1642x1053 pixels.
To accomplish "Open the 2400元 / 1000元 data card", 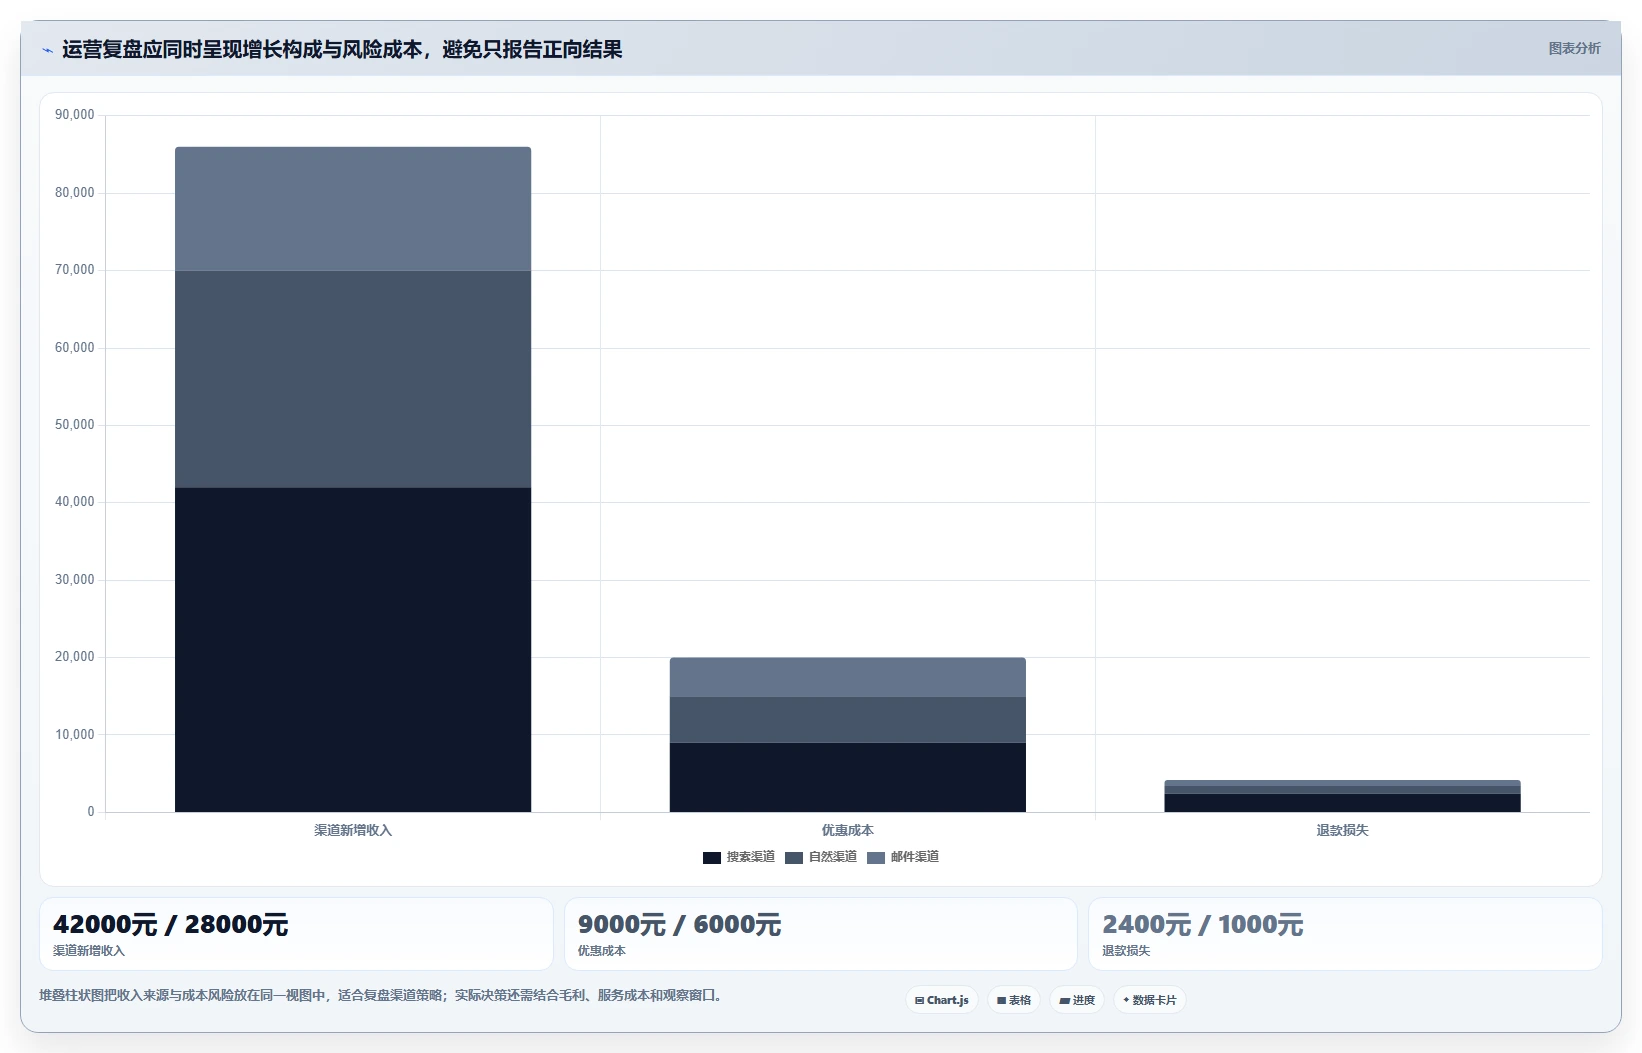I will point(1345,934).
